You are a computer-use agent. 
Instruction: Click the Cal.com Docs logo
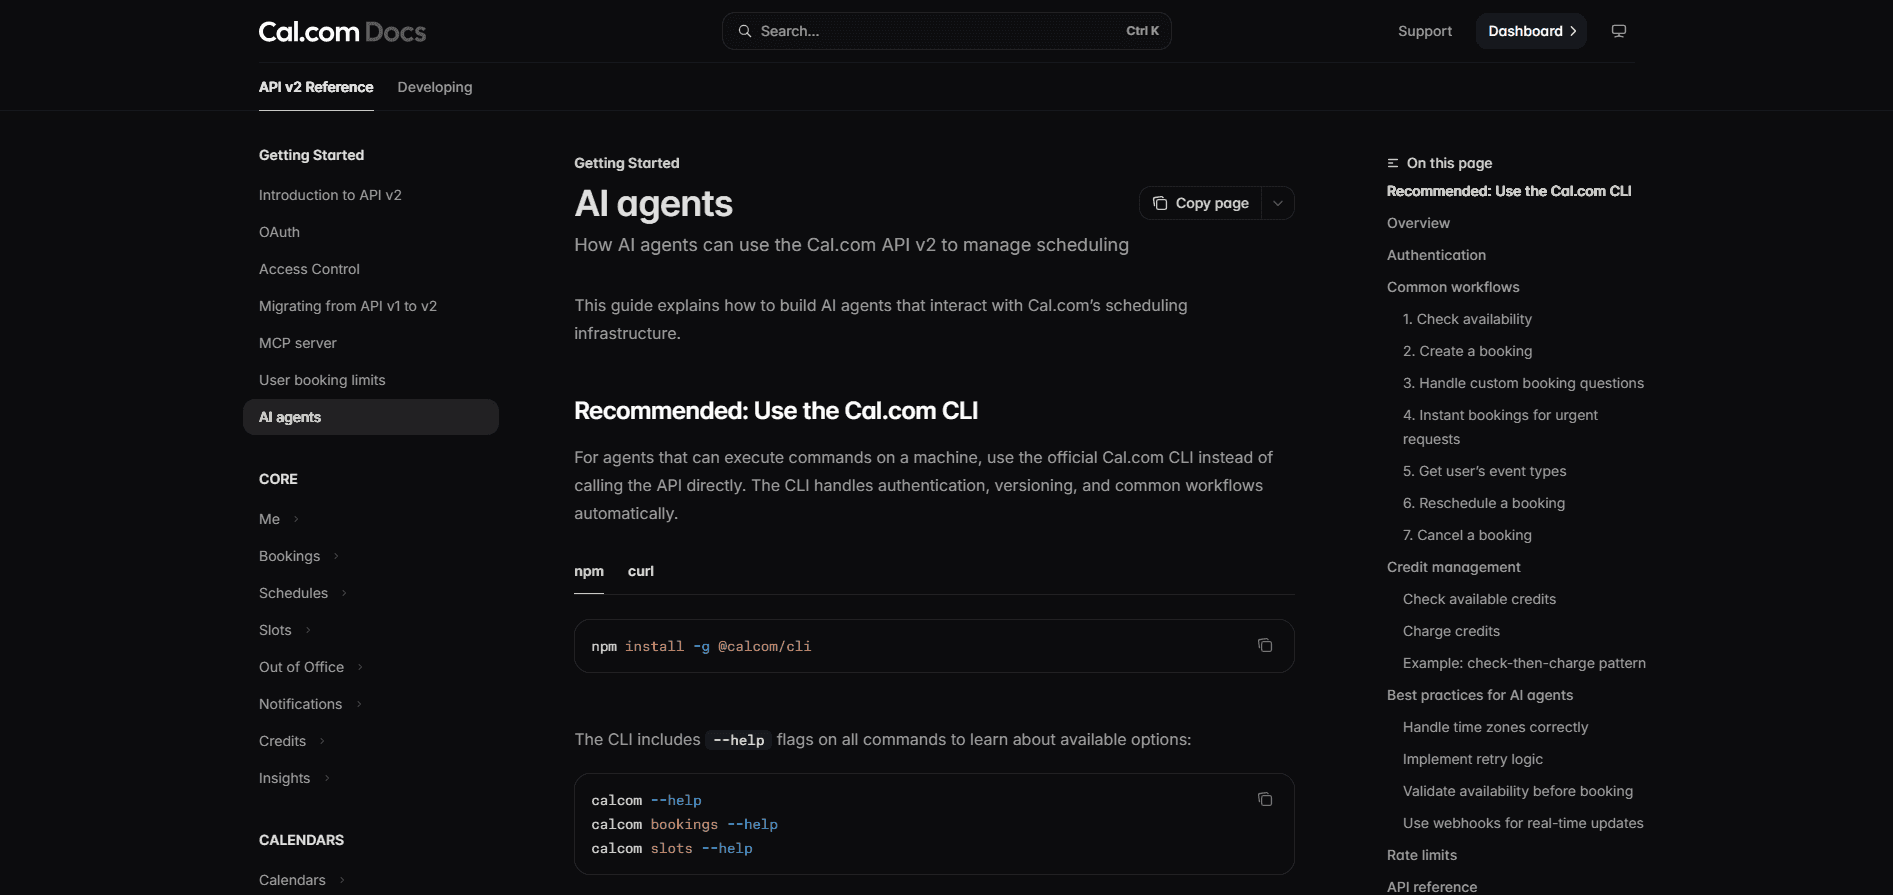(342, 32)
